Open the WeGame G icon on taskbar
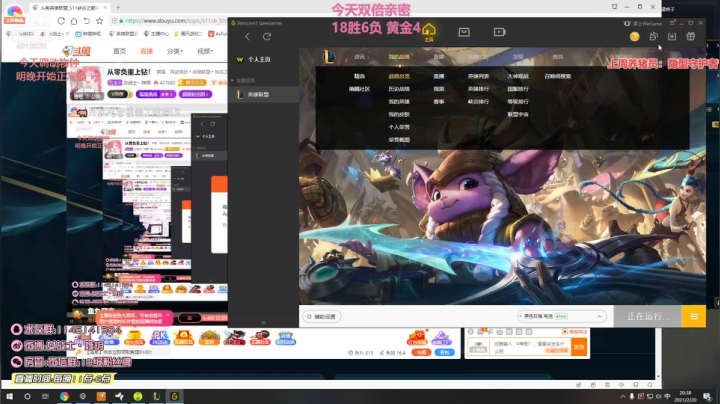Viewport: 720px width, 404px height. [174, 396]
